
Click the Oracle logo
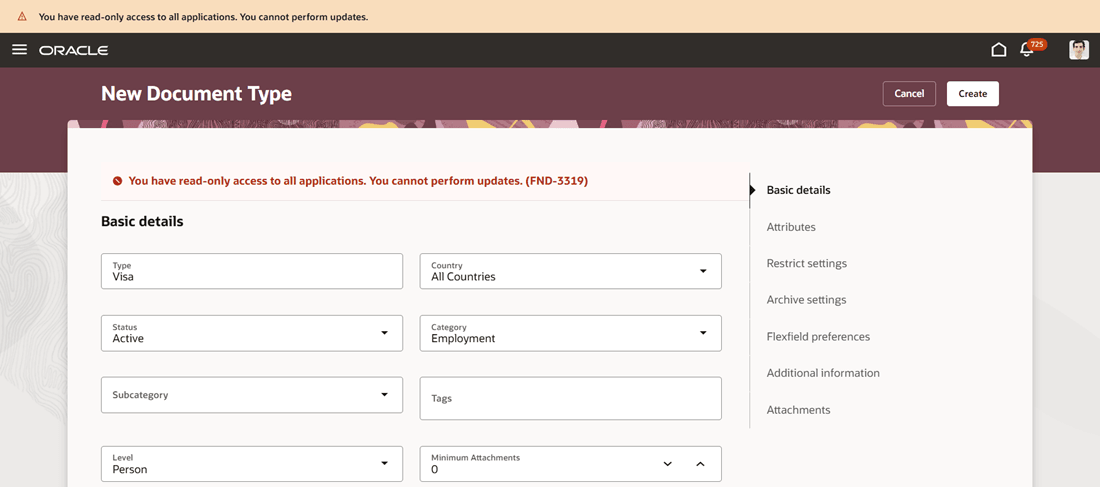point(74,51)
